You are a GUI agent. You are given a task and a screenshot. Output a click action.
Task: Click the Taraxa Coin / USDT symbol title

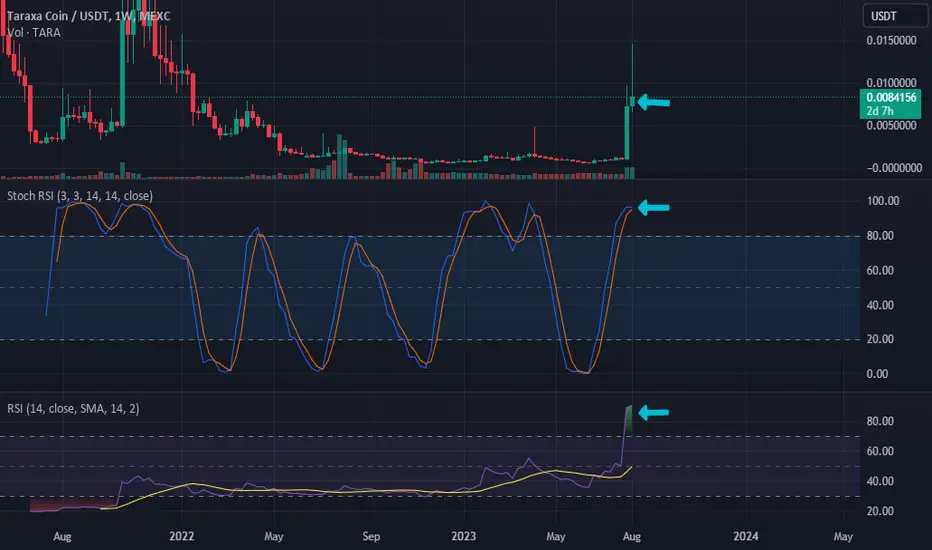tap(88, 16)
